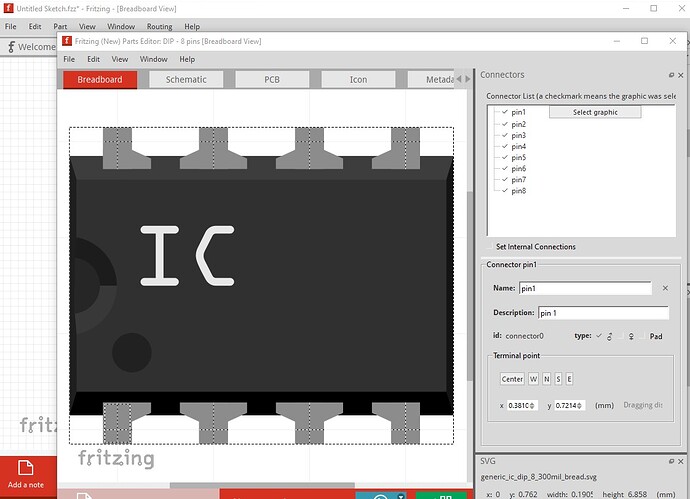Set terminal point to W
Screen dimensions: 690x499
coord(533,379)
